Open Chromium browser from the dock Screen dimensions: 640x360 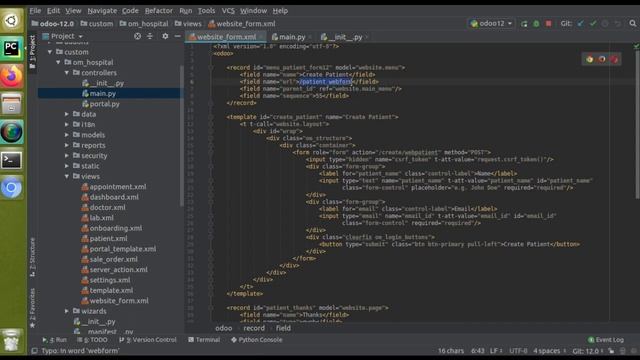click(11, 188)
